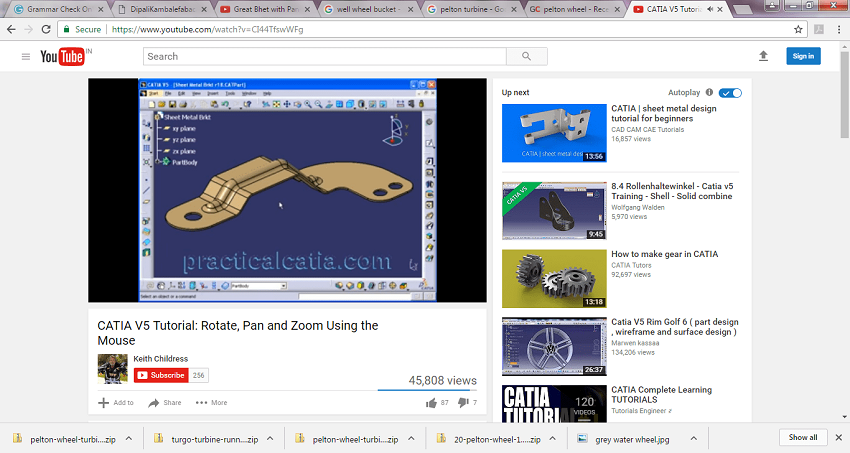Screen dimensions: 850x453
Task: Click the like/dislike ratio bar
Action: click(427, 390)
